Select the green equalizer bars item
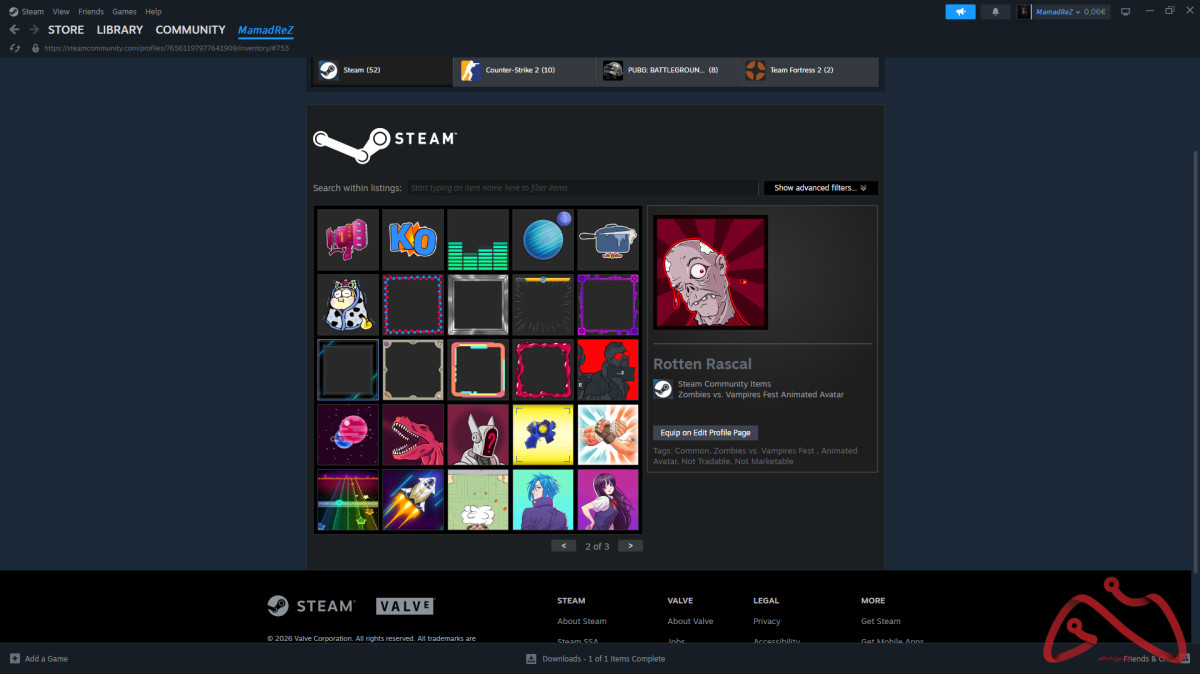The height and width of the screenshot is (674, 1200). [x=478, y=240]
